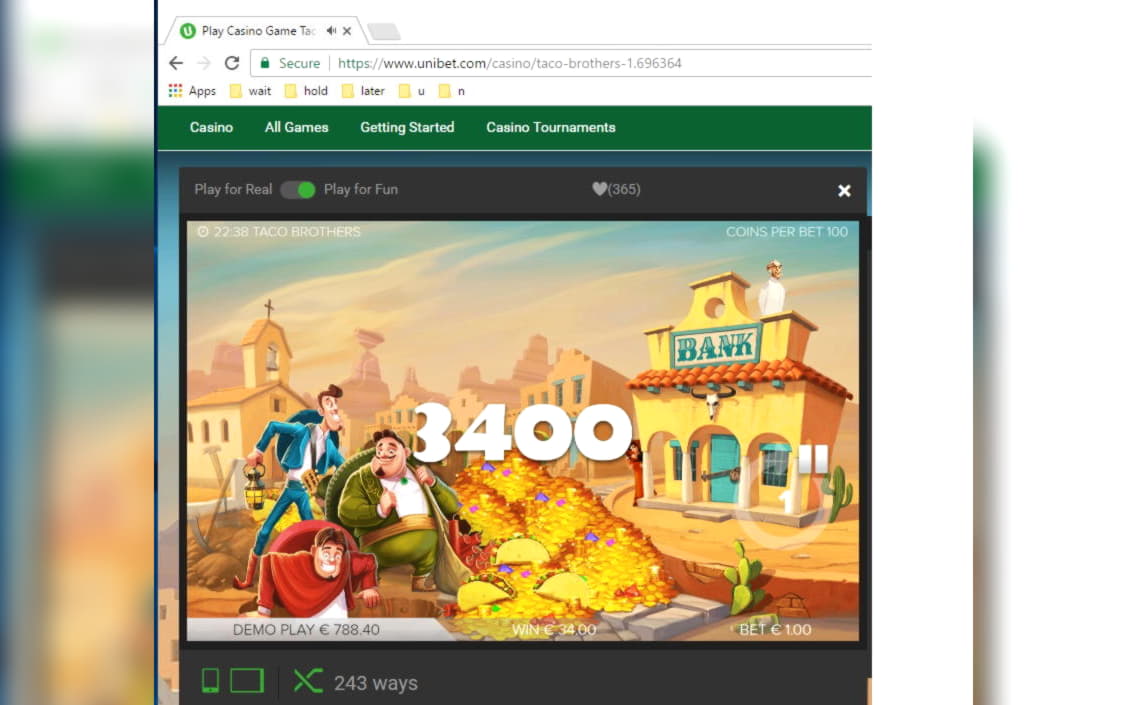Open the 'hold' bookmark folder
Screen dimensions: 1128x705
[306, 91]
